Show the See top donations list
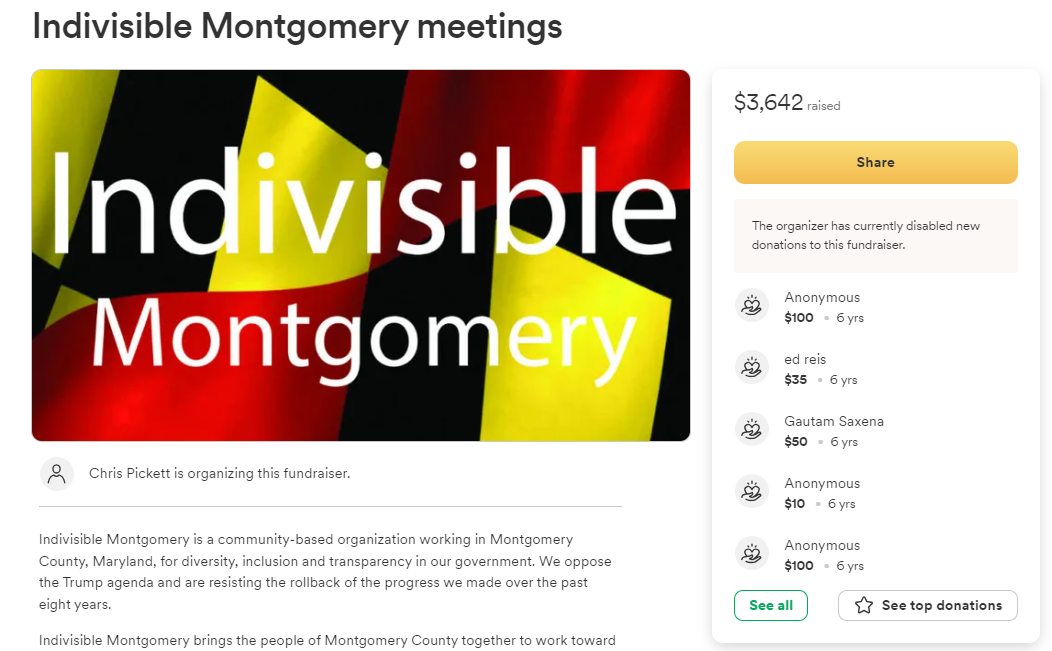The image size is (1052, 651). 928,606
